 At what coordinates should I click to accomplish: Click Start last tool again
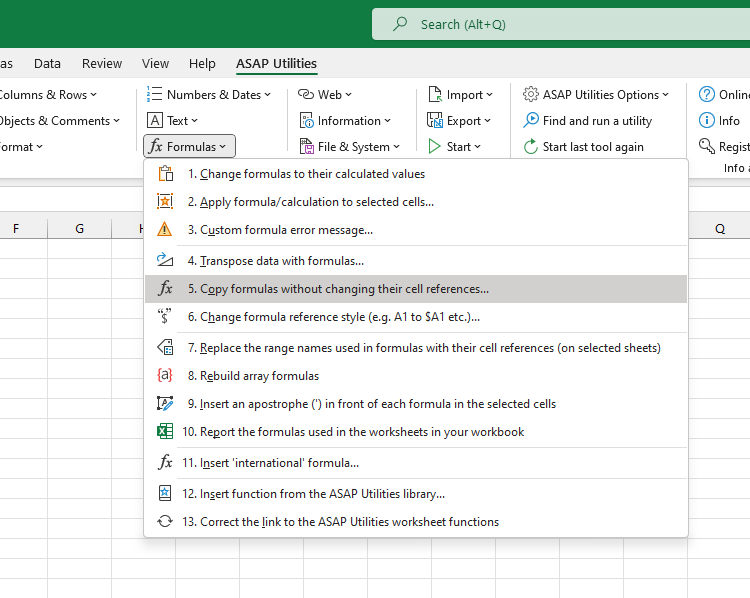pyautogui.click(x=584, y=146)
